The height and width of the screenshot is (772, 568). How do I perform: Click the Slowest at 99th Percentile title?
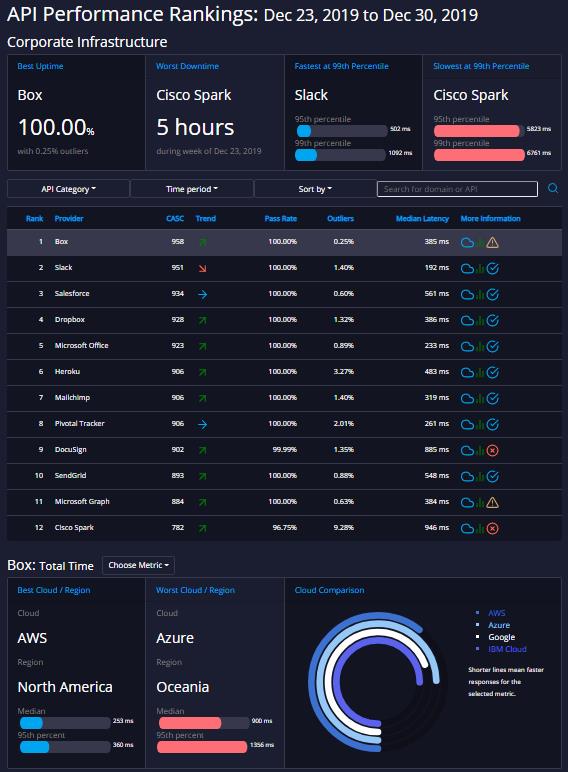click(x=481, y=66)
